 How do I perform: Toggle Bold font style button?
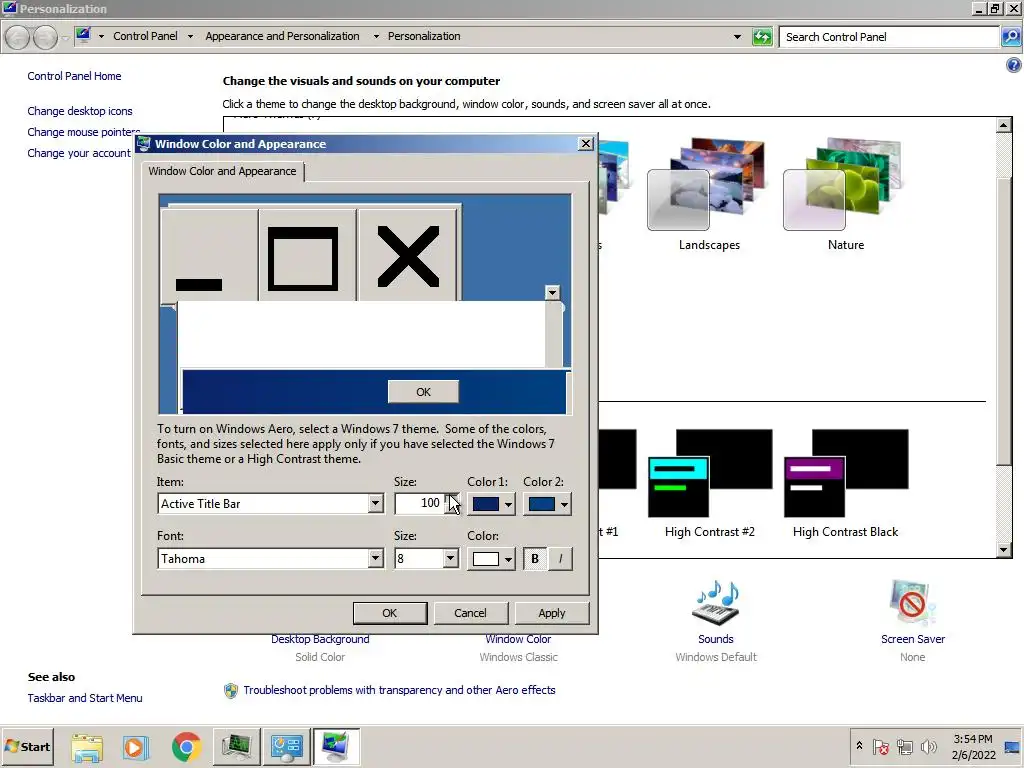coord(535,559)
